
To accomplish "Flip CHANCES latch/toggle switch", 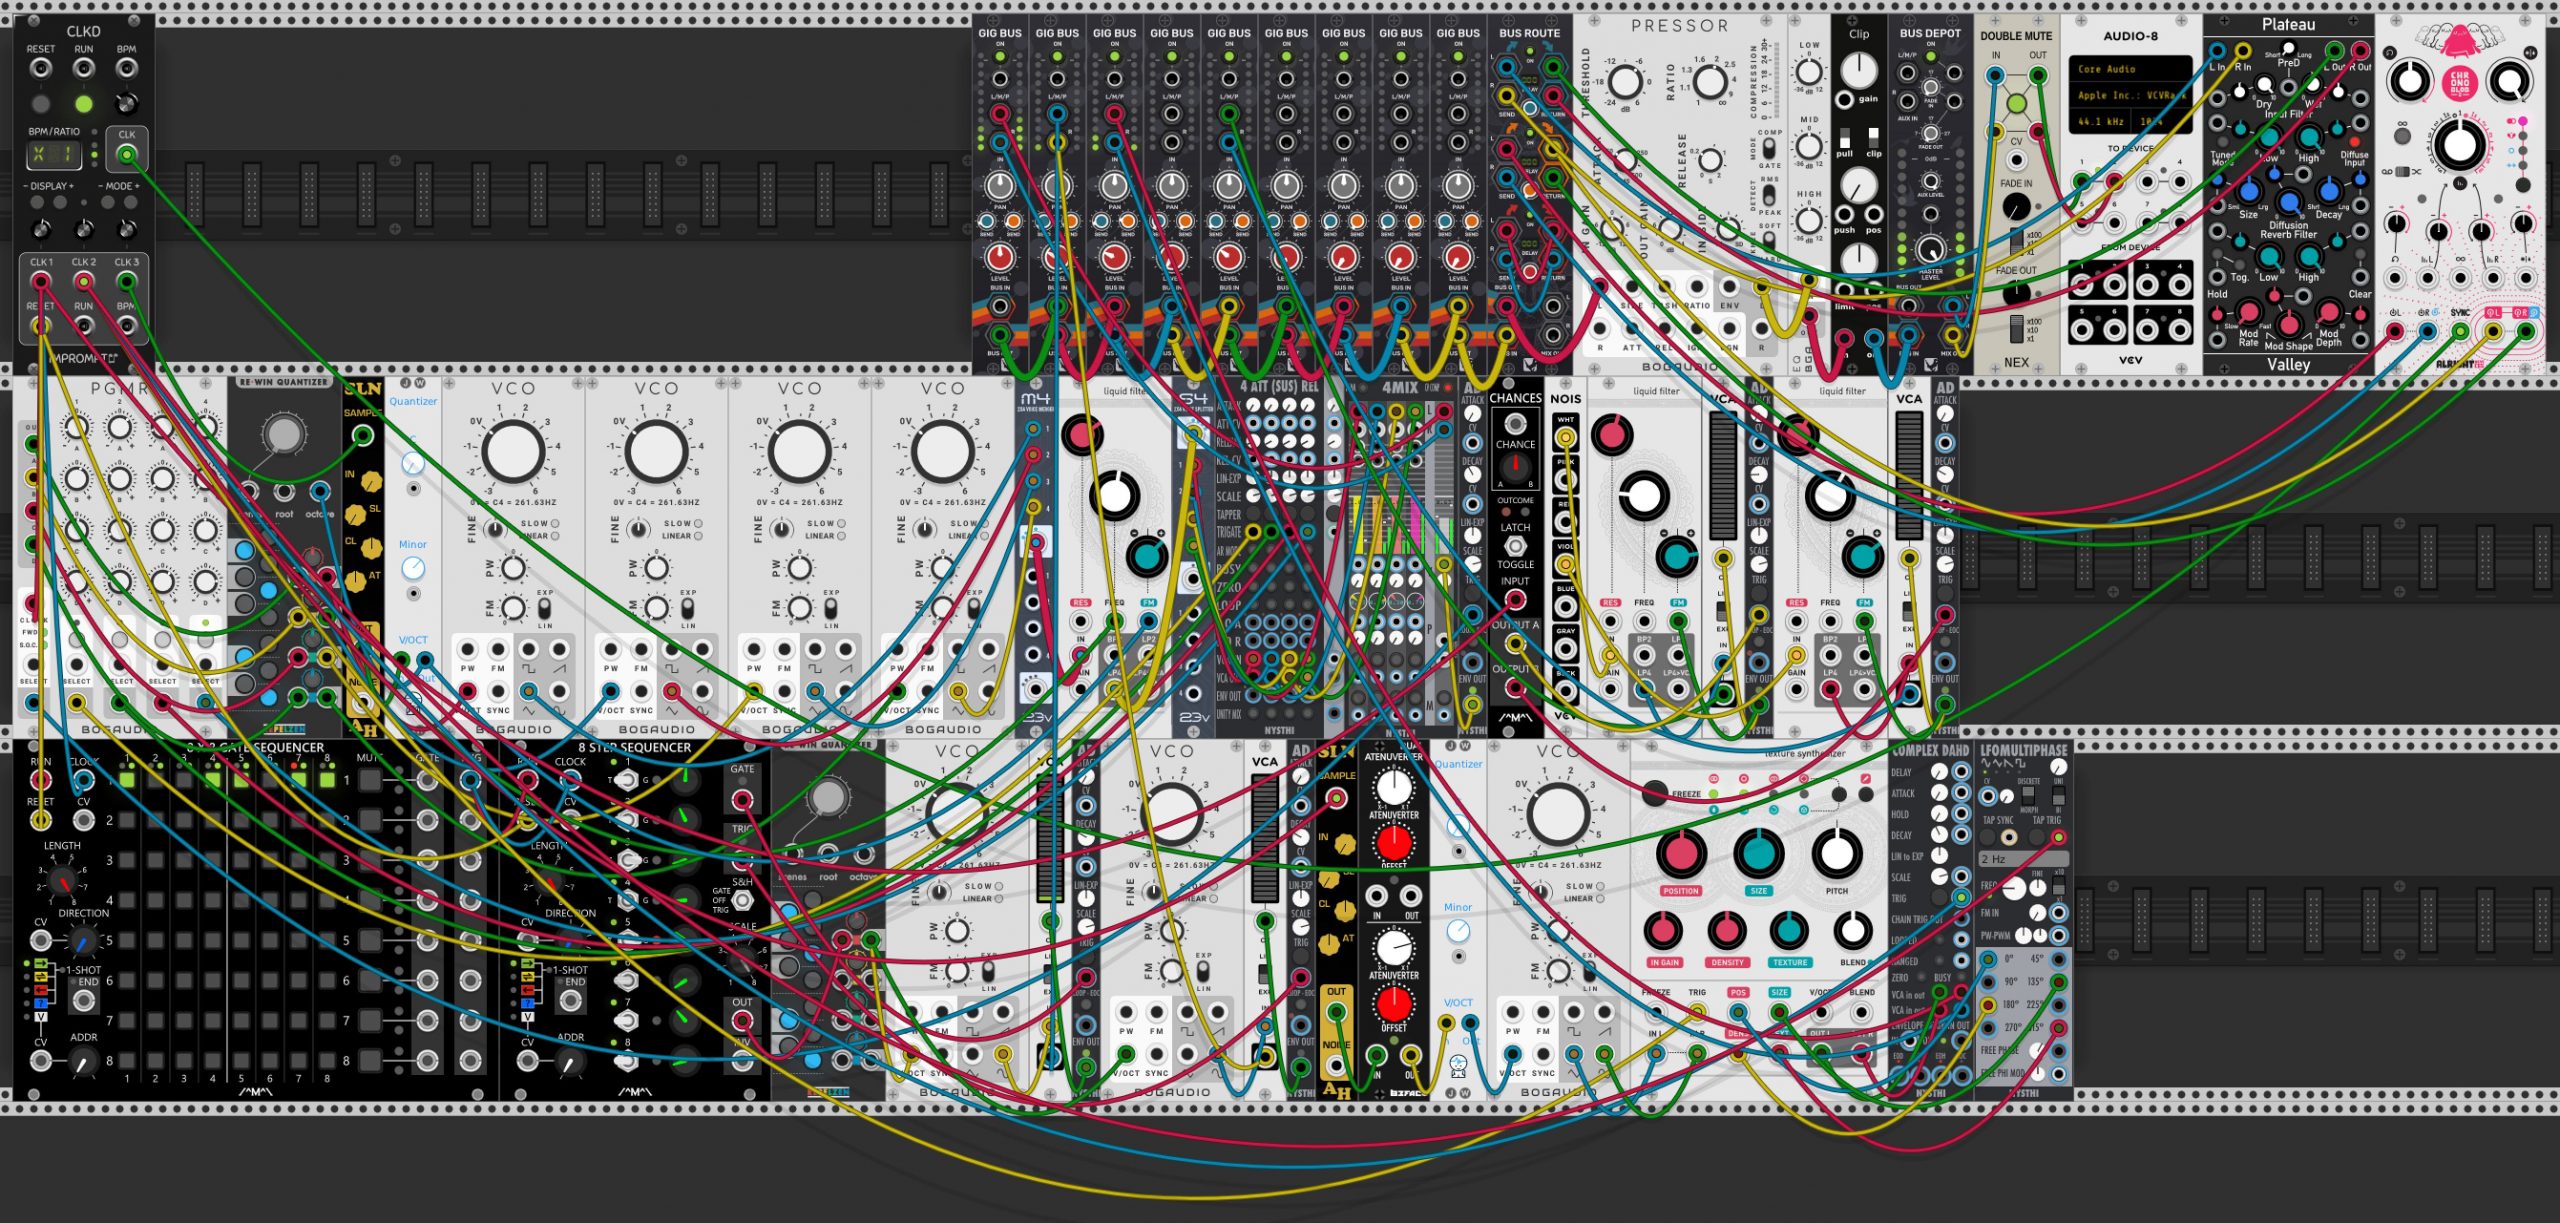I will pos(1515,546).
